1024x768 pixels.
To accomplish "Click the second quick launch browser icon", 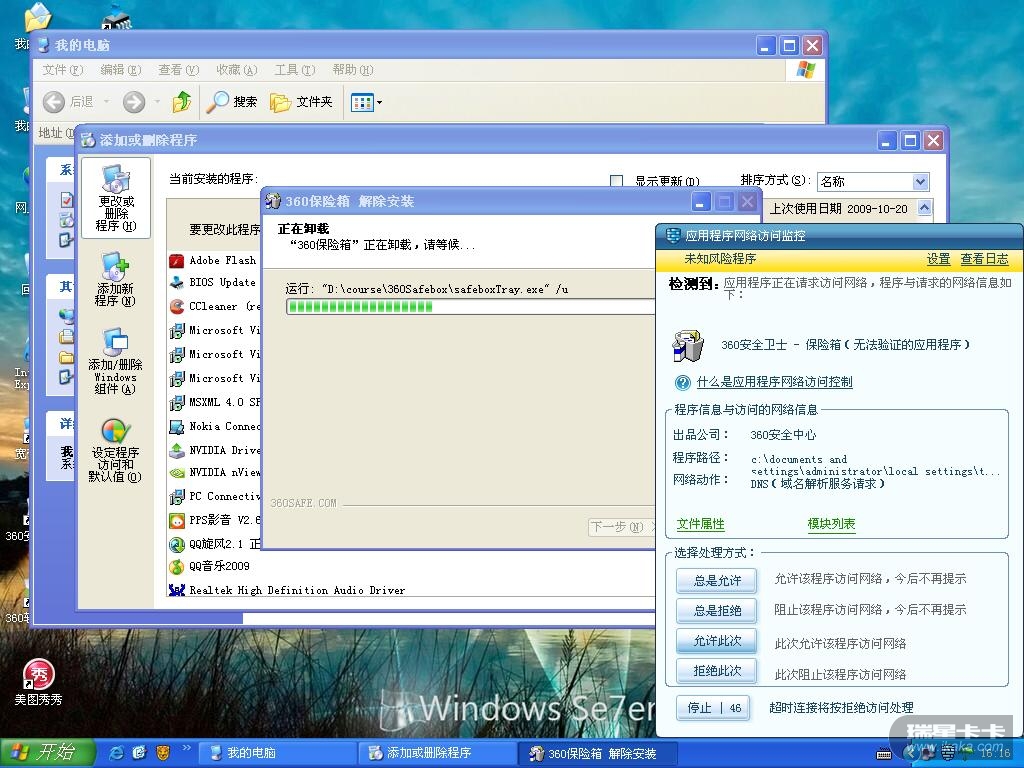I will click(140, 753).
